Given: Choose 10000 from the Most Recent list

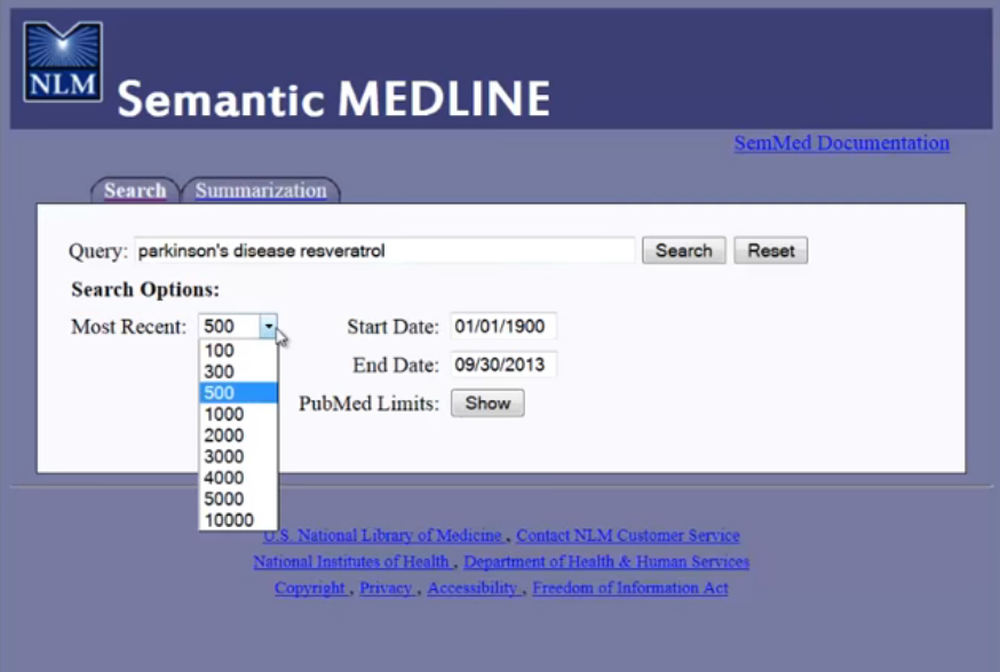Looking at the screenshot, I should tap(239, 520).
